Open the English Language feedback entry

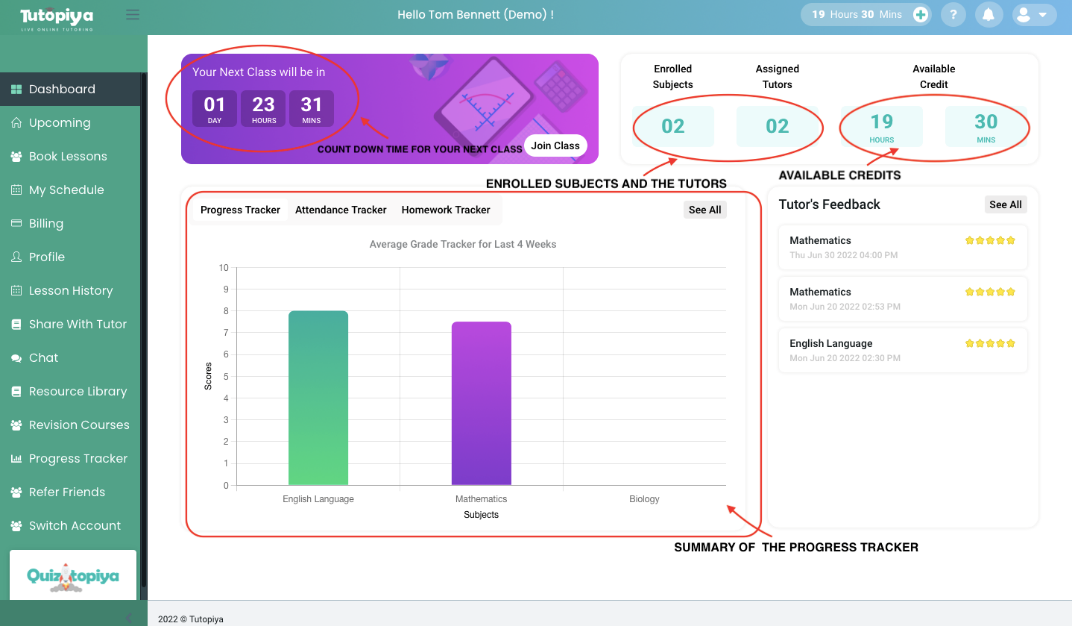pyautogui.click(x=902, y=350)
